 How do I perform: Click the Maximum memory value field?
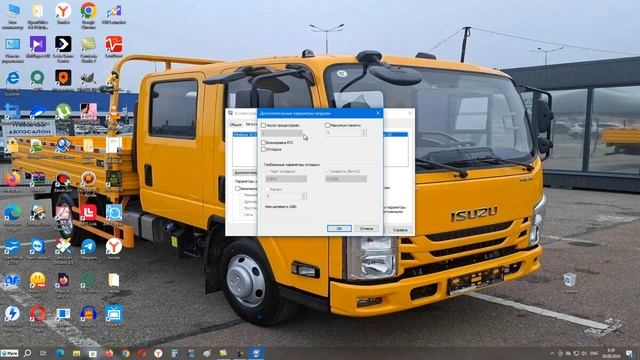tap(343, 133)
